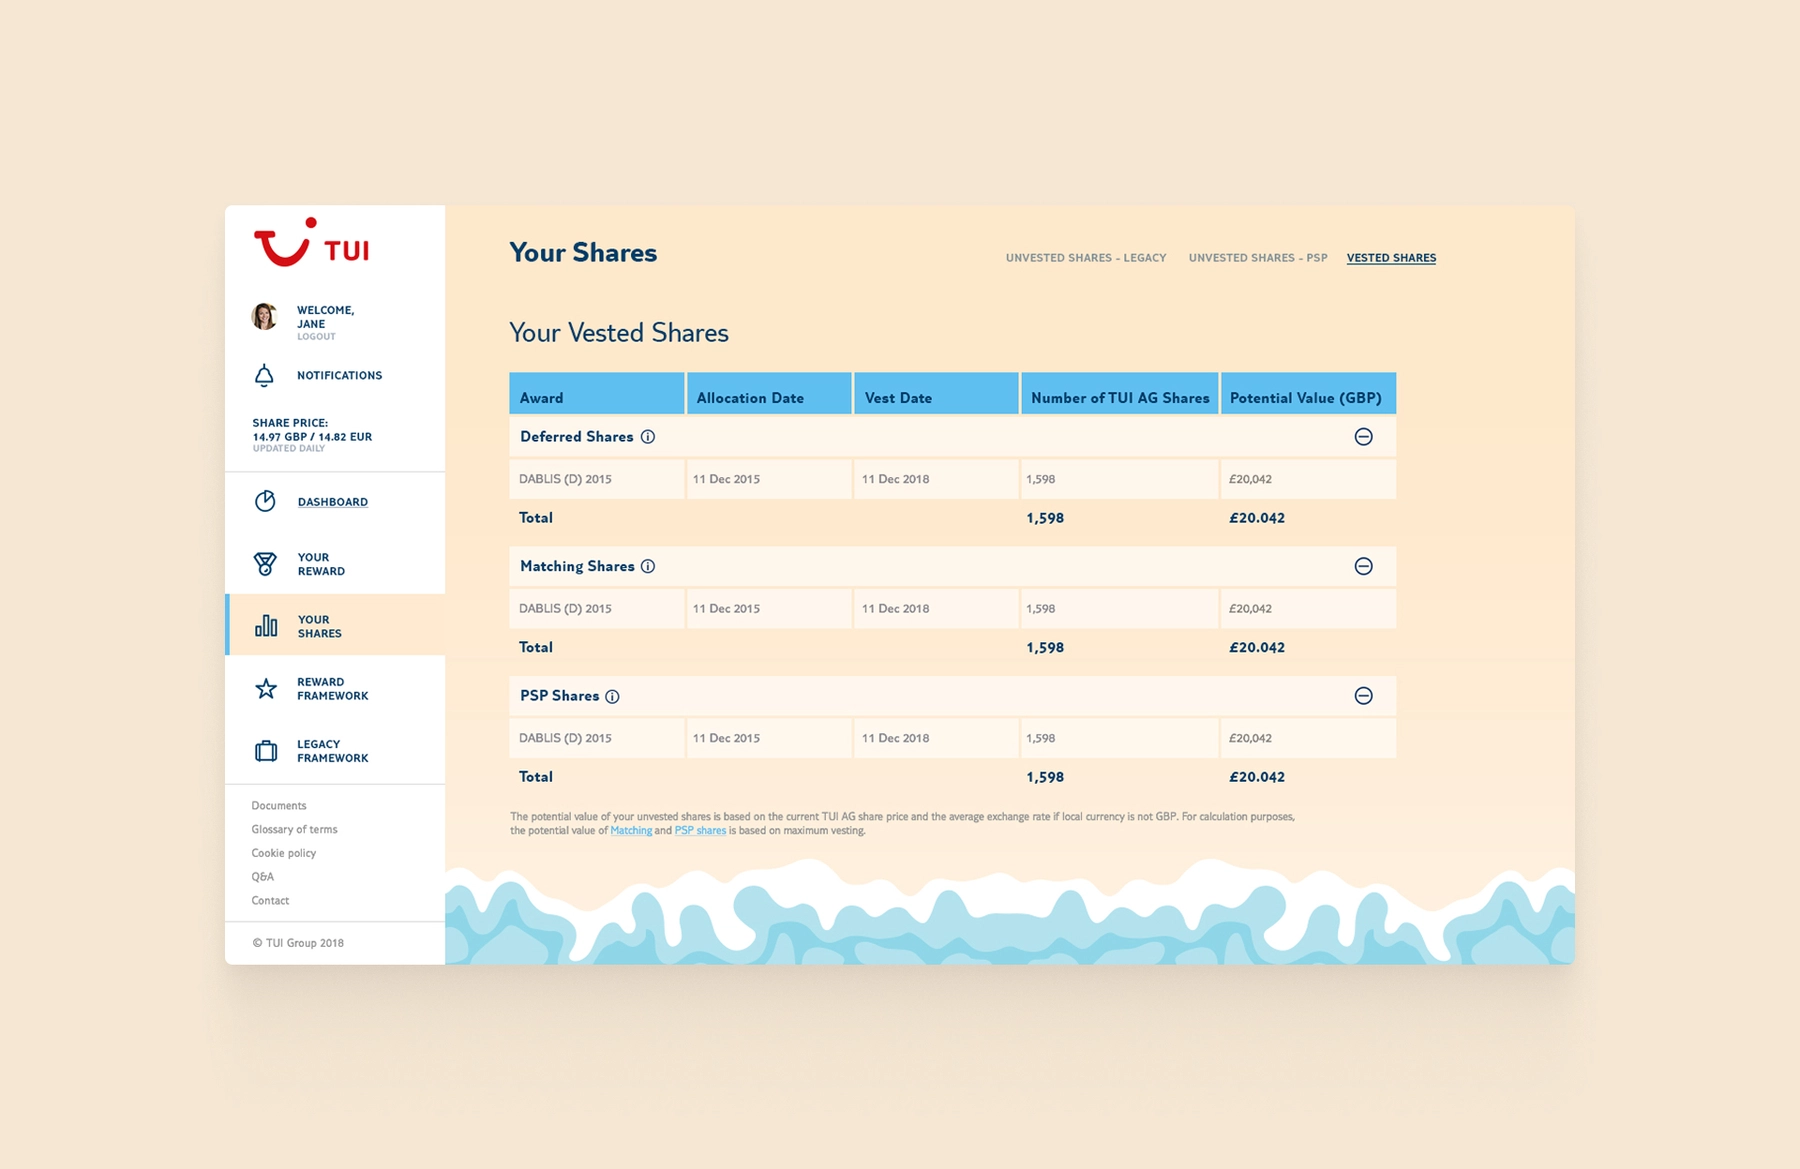Image resolution: width=1800 pixels, height=1169 pixels.
Task: Click the PSP shares hyperlink in footnote
Action: (x=700, y=831)
